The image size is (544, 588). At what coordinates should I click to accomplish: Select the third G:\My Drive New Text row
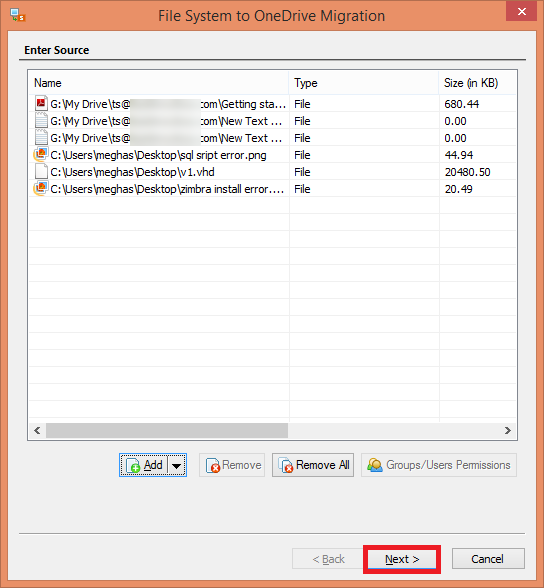click(273, 138)
